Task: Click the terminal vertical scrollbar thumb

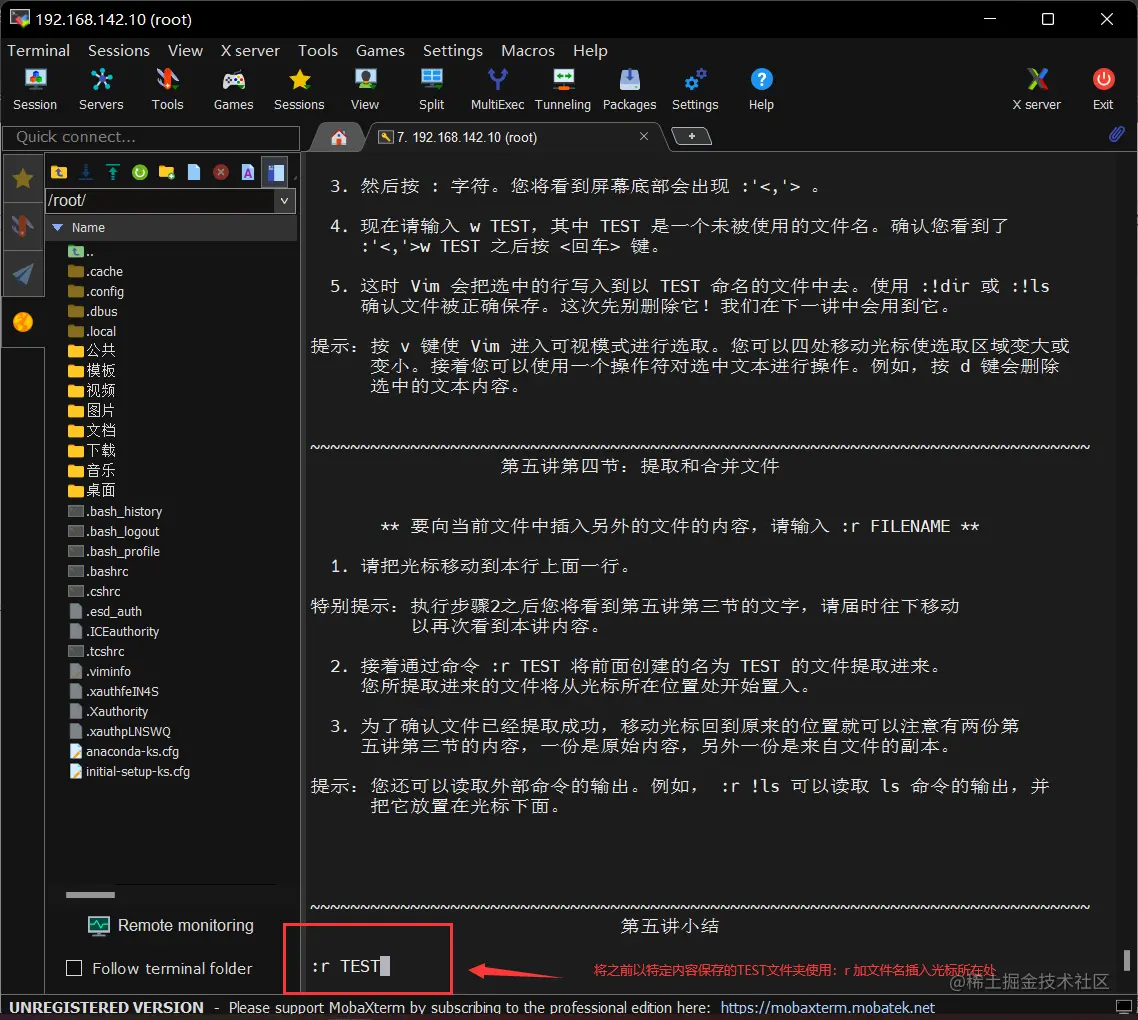Action: [x=1126, y=960]
